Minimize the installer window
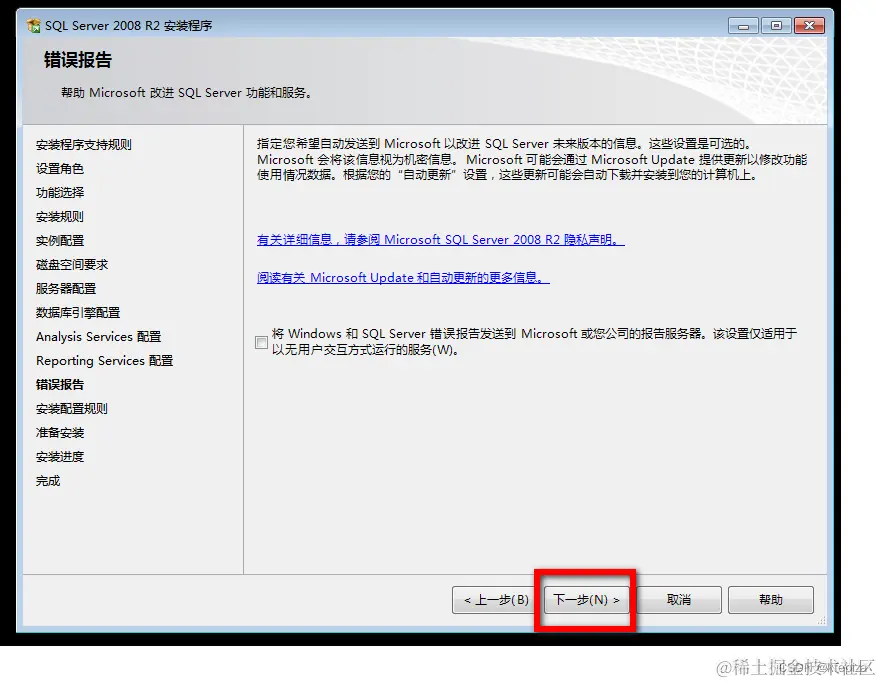The width and height of the screenshot is (882, 684). (743, 26)
